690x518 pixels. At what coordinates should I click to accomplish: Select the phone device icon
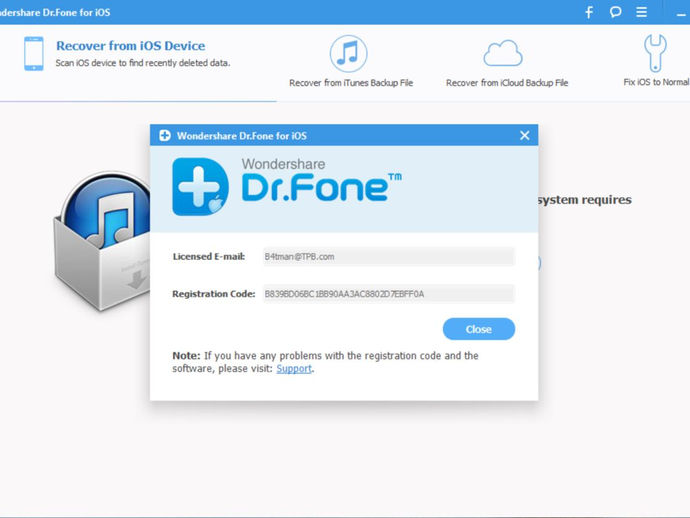pos(34,54)
